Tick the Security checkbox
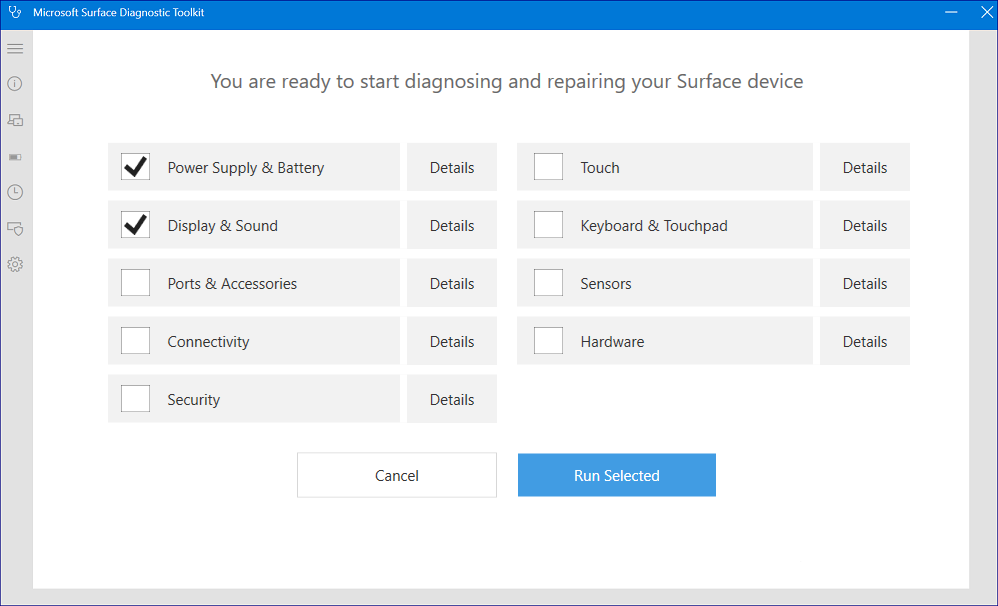The width and height of the screenshot is (998, 606). (x=135, y=399)
